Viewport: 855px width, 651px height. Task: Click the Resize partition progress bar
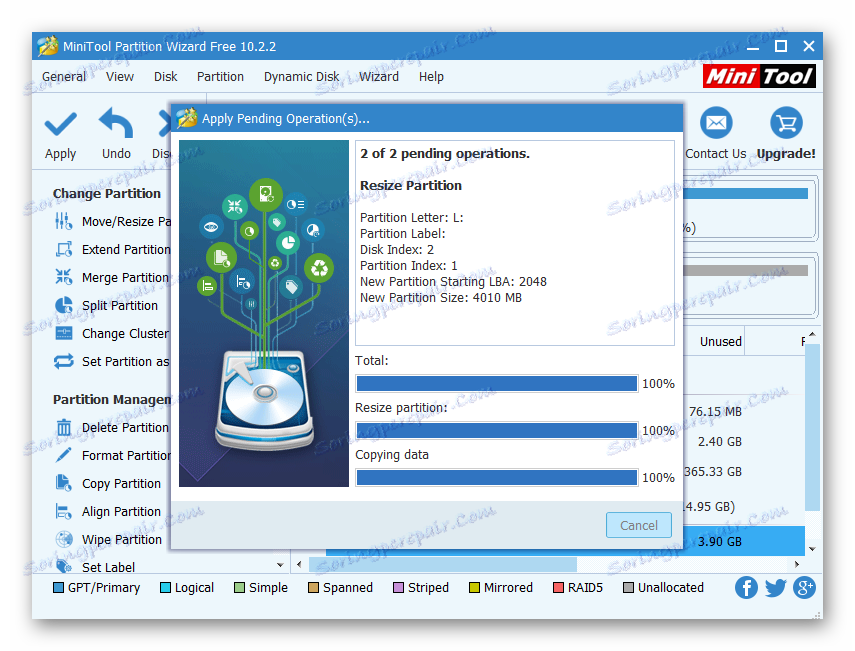497,430
